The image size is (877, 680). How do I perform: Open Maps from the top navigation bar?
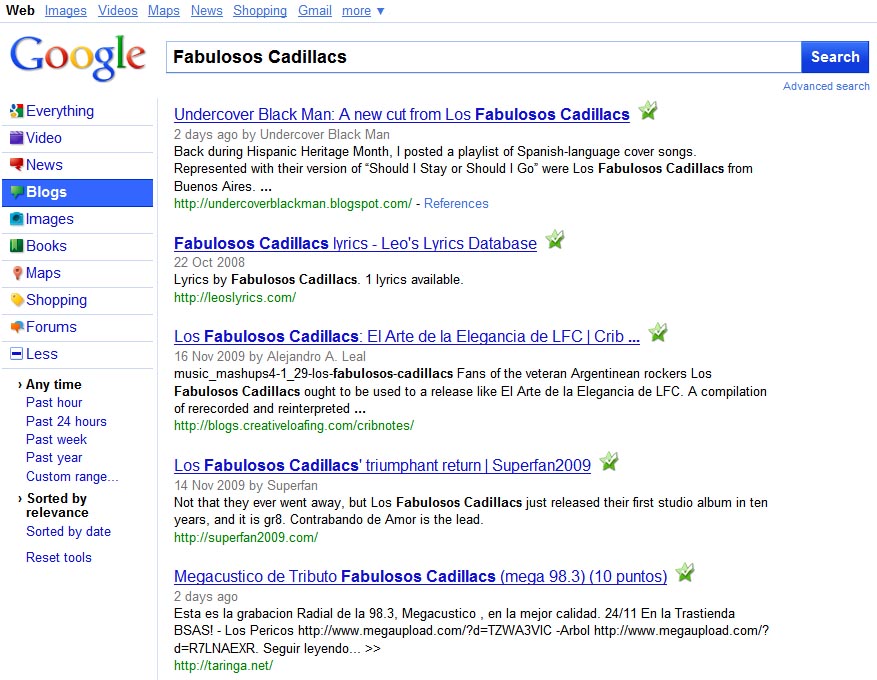pos(164,11)
